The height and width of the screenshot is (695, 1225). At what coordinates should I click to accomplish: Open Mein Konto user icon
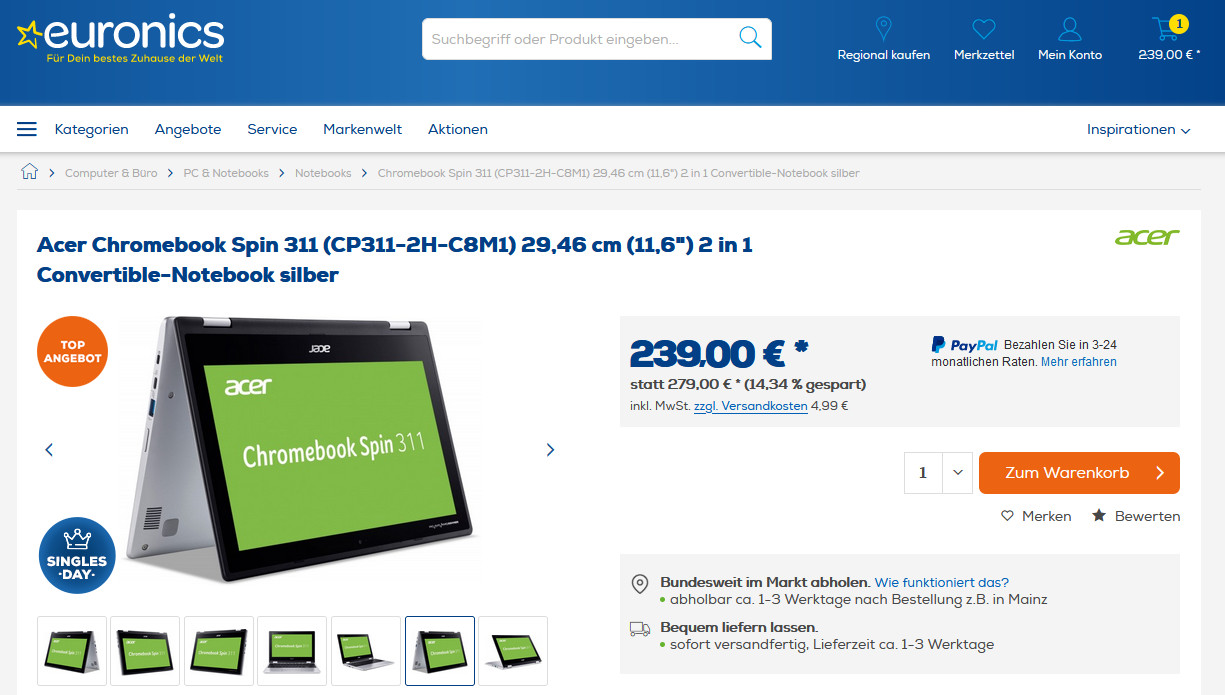[x=1070, y=29]
